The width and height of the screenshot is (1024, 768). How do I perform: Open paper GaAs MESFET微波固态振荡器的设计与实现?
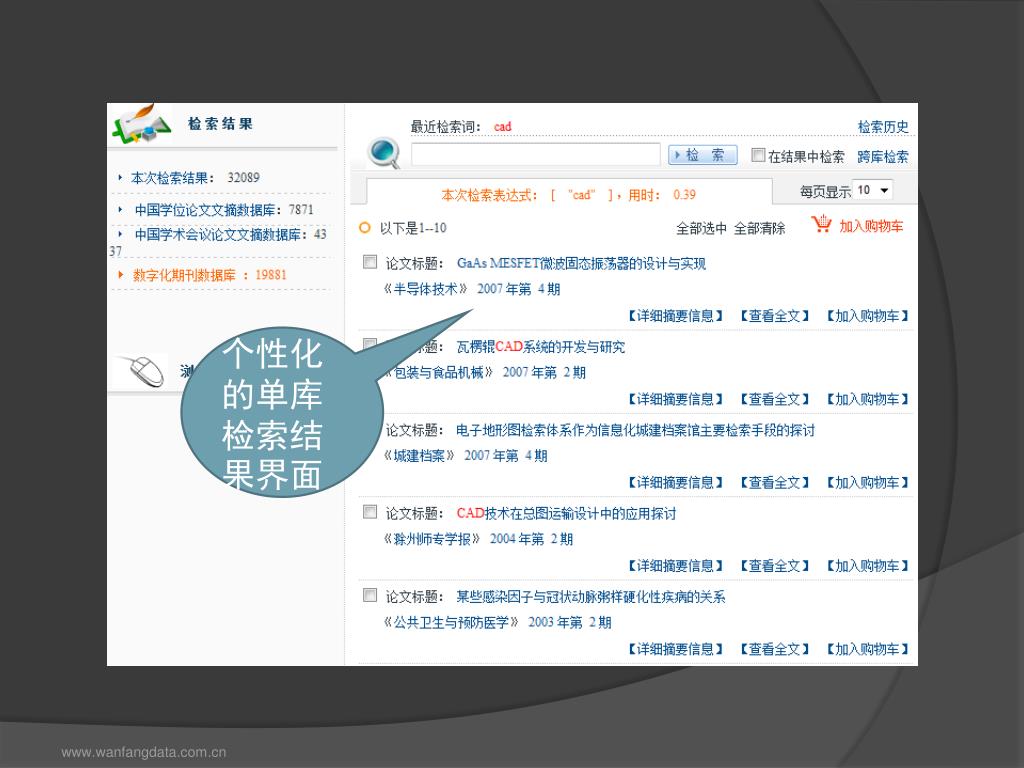(581, 263)
